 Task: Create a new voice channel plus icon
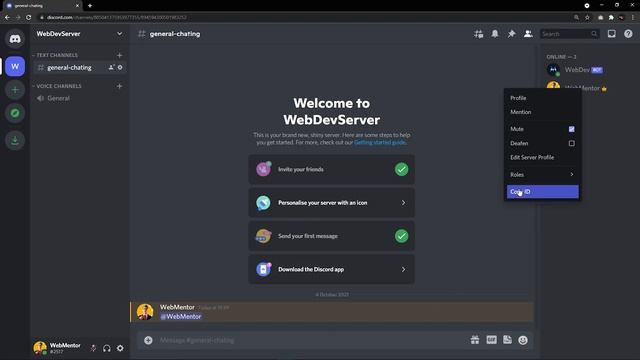pyautogui.click(x=119, y=86)
